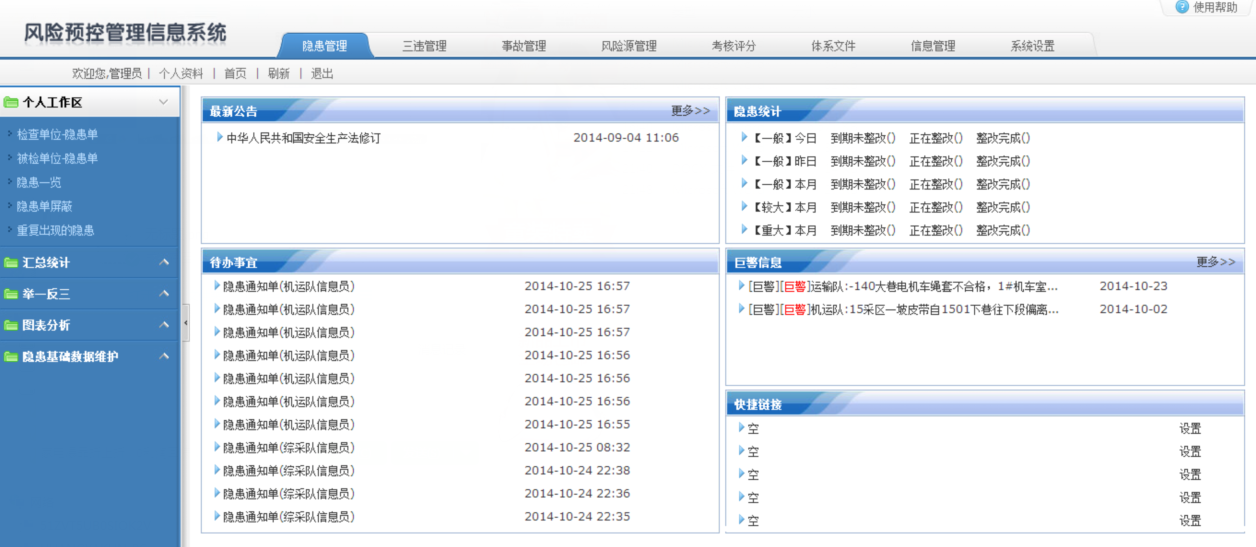Image resolution: width=1256 pixels, height=547 pixels.
Task: Open 巨警 entry for 运输队 -140大巷电机车
Action: pos(903,286)
